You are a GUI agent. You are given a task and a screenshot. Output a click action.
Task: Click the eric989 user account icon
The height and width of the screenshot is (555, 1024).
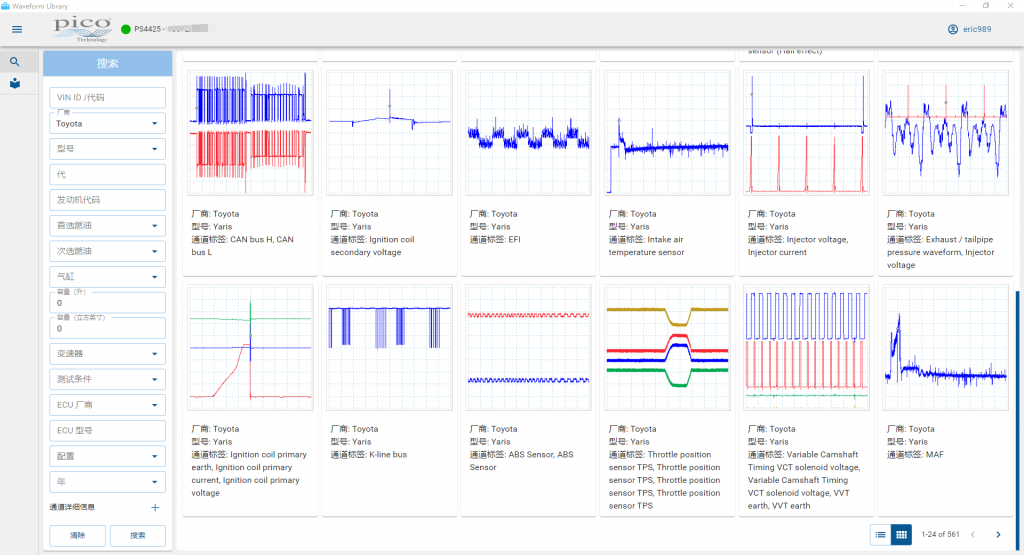coord(953,29)
